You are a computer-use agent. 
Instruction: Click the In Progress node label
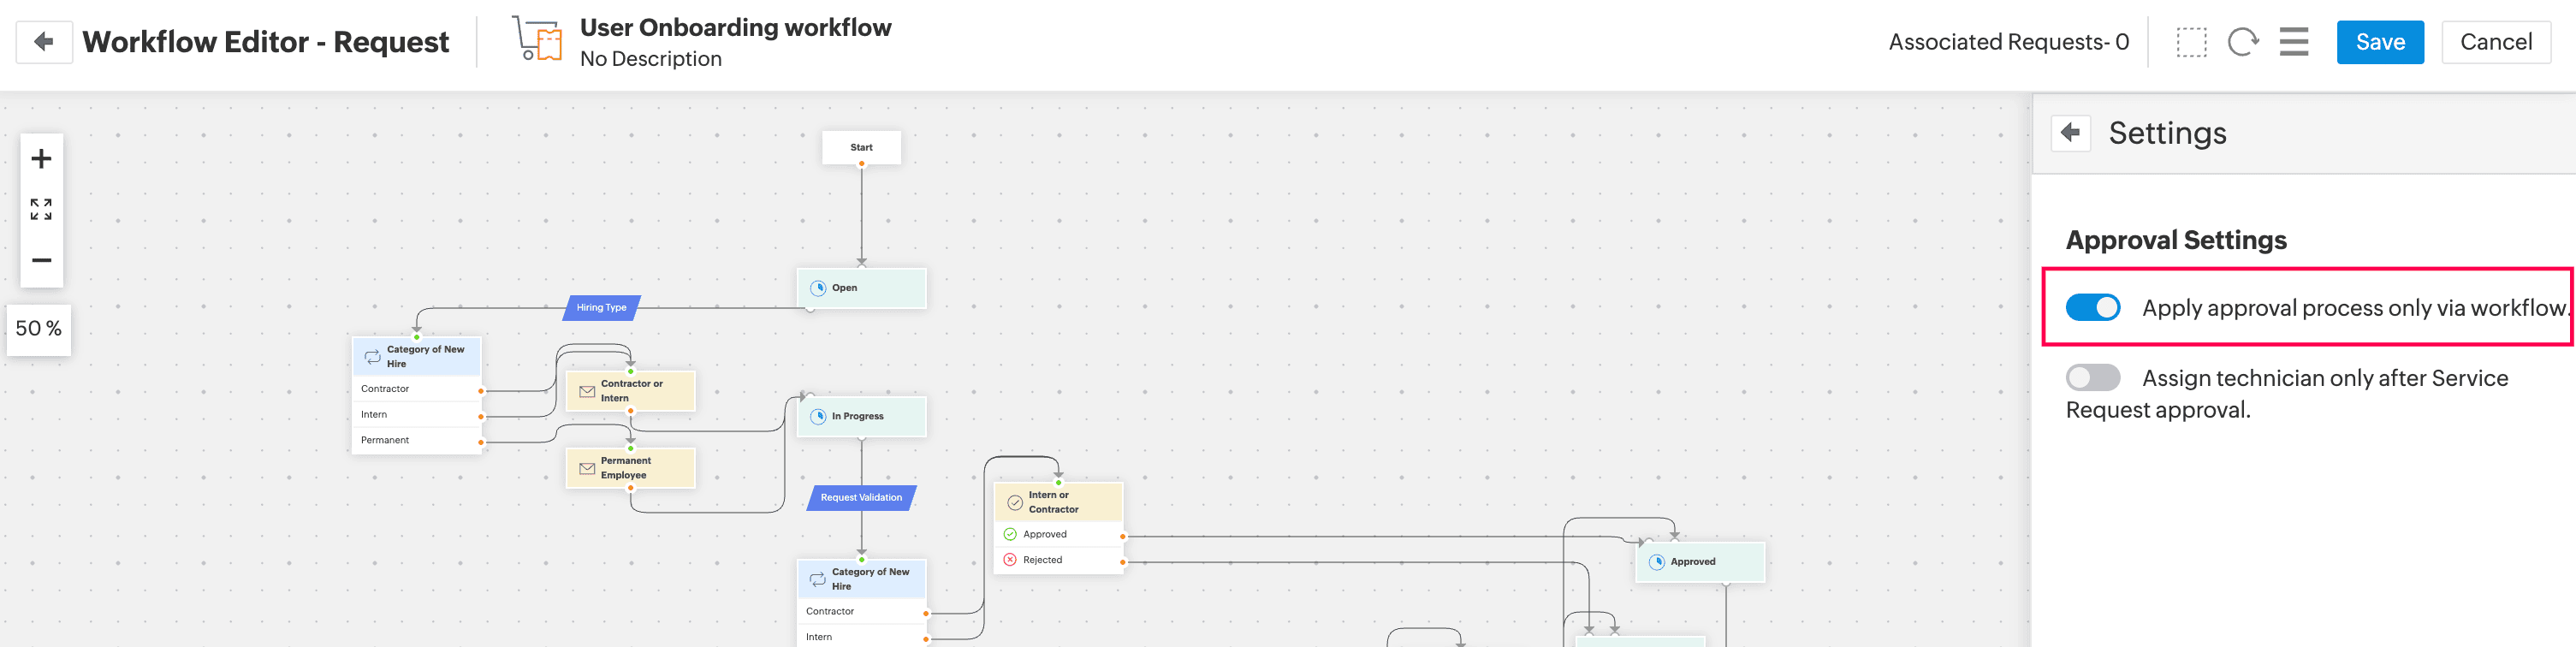pyautogui.click(x=857, y=416)
